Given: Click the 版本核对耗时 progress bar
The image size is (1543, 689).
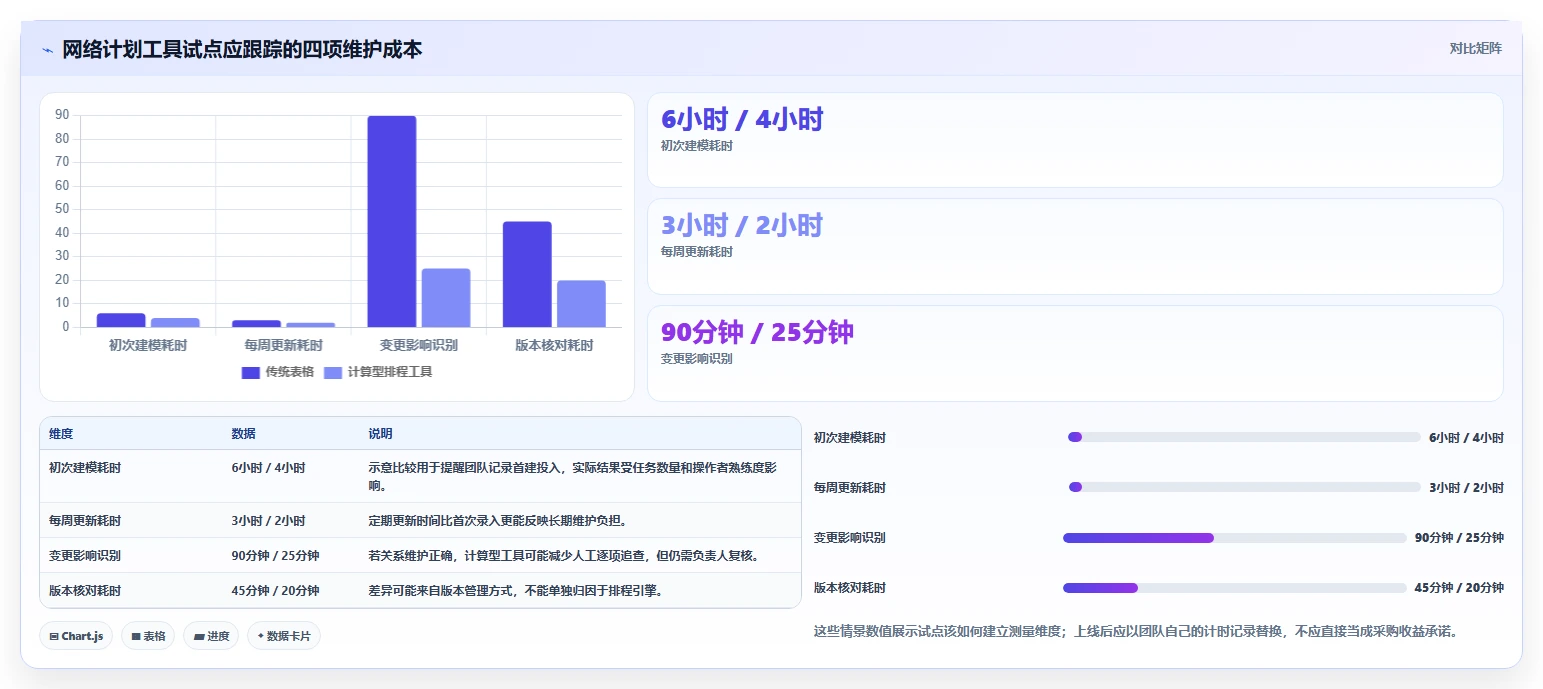Looking at the screenshot, I should pos(1235,588).
